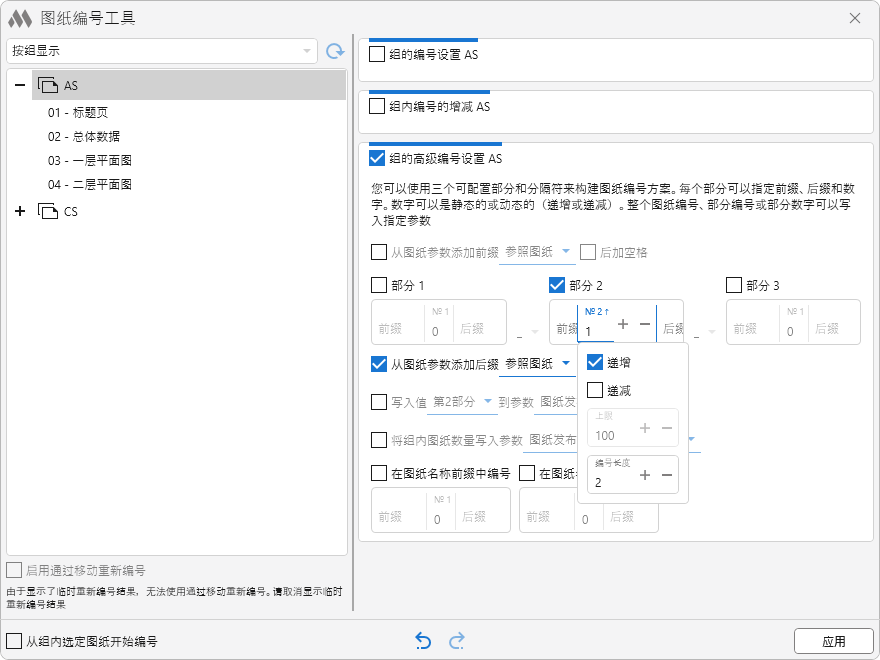The width and height of the screenshot is (880, 660).
Task: Increase 编号长度 with the plus icon
Action: coord(645,475)
